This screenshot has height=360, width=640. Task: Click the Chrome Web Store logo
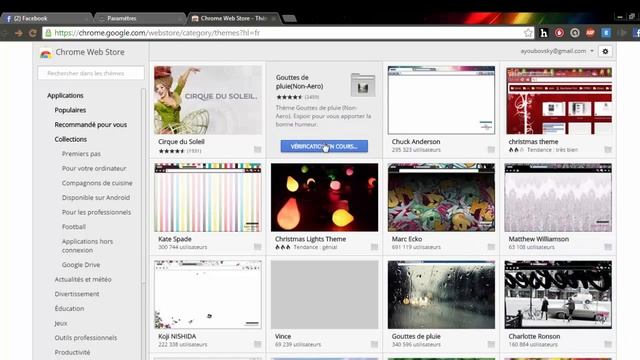pos(46,53)
